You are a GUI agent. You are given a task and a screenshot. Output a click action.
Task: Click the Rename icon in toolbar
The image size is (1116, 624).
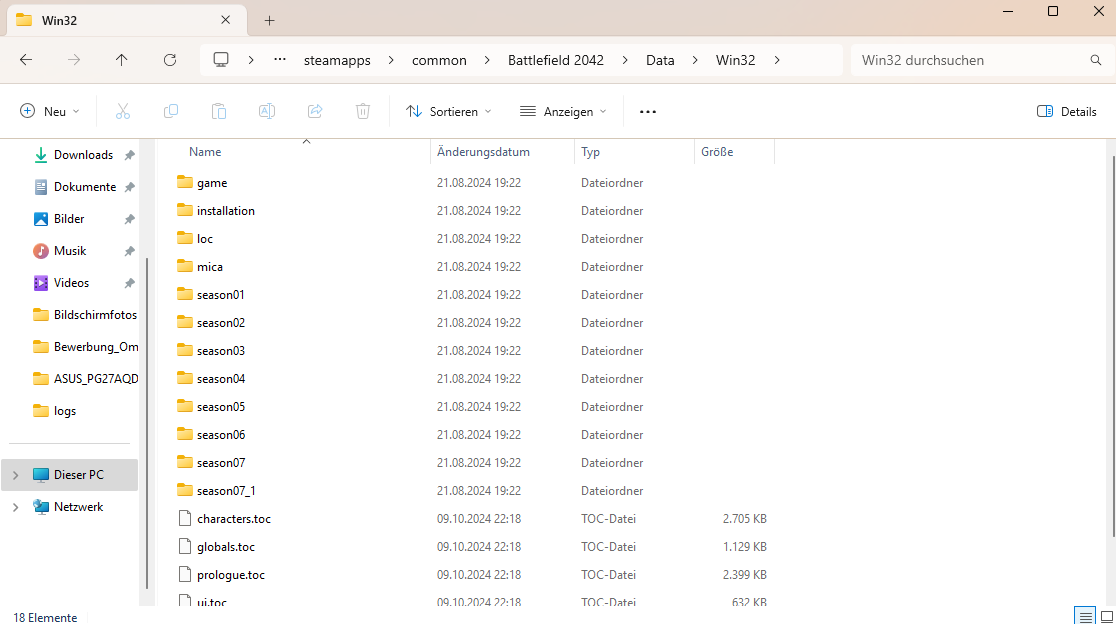pos(267,111)
